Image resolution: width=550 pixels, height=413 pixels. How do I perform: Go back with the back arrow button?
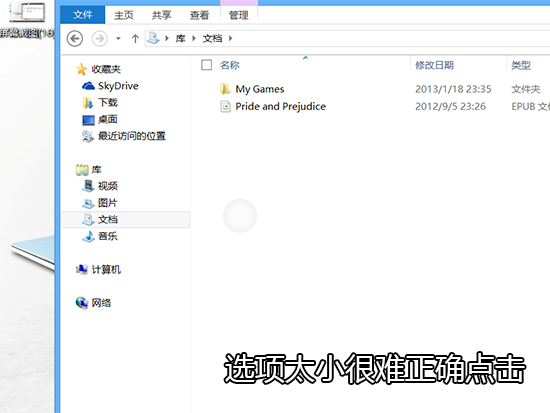tap(75, 38)
